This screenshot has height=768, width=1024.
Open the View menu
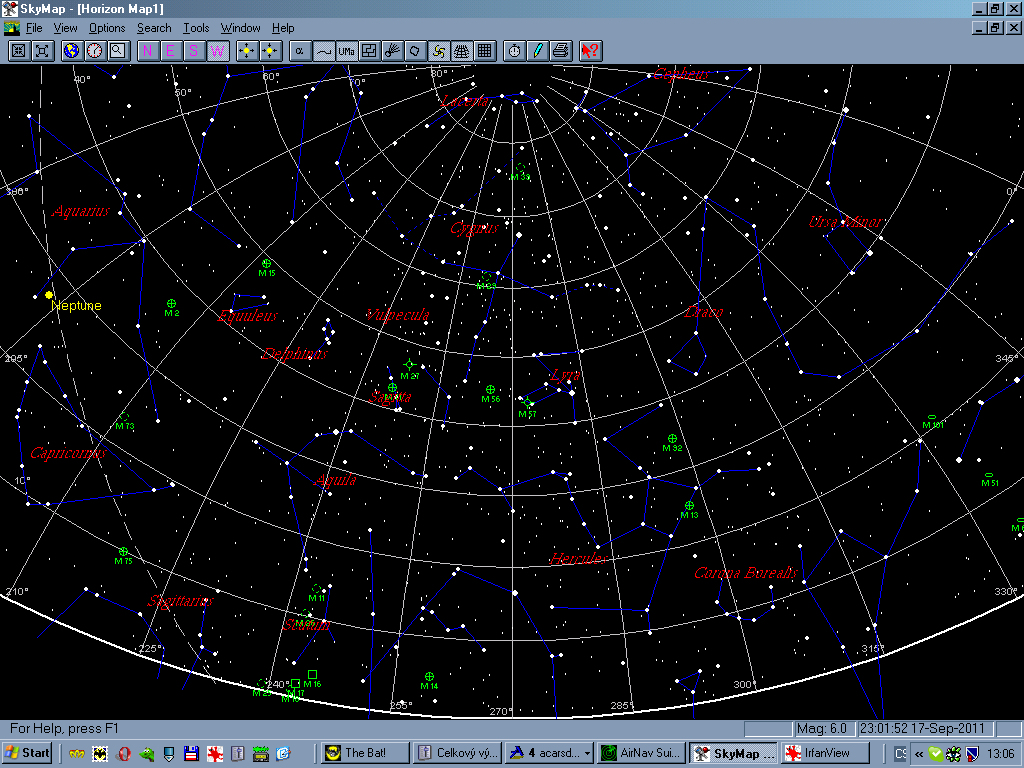pyautogui.click(x=65, y=28)
